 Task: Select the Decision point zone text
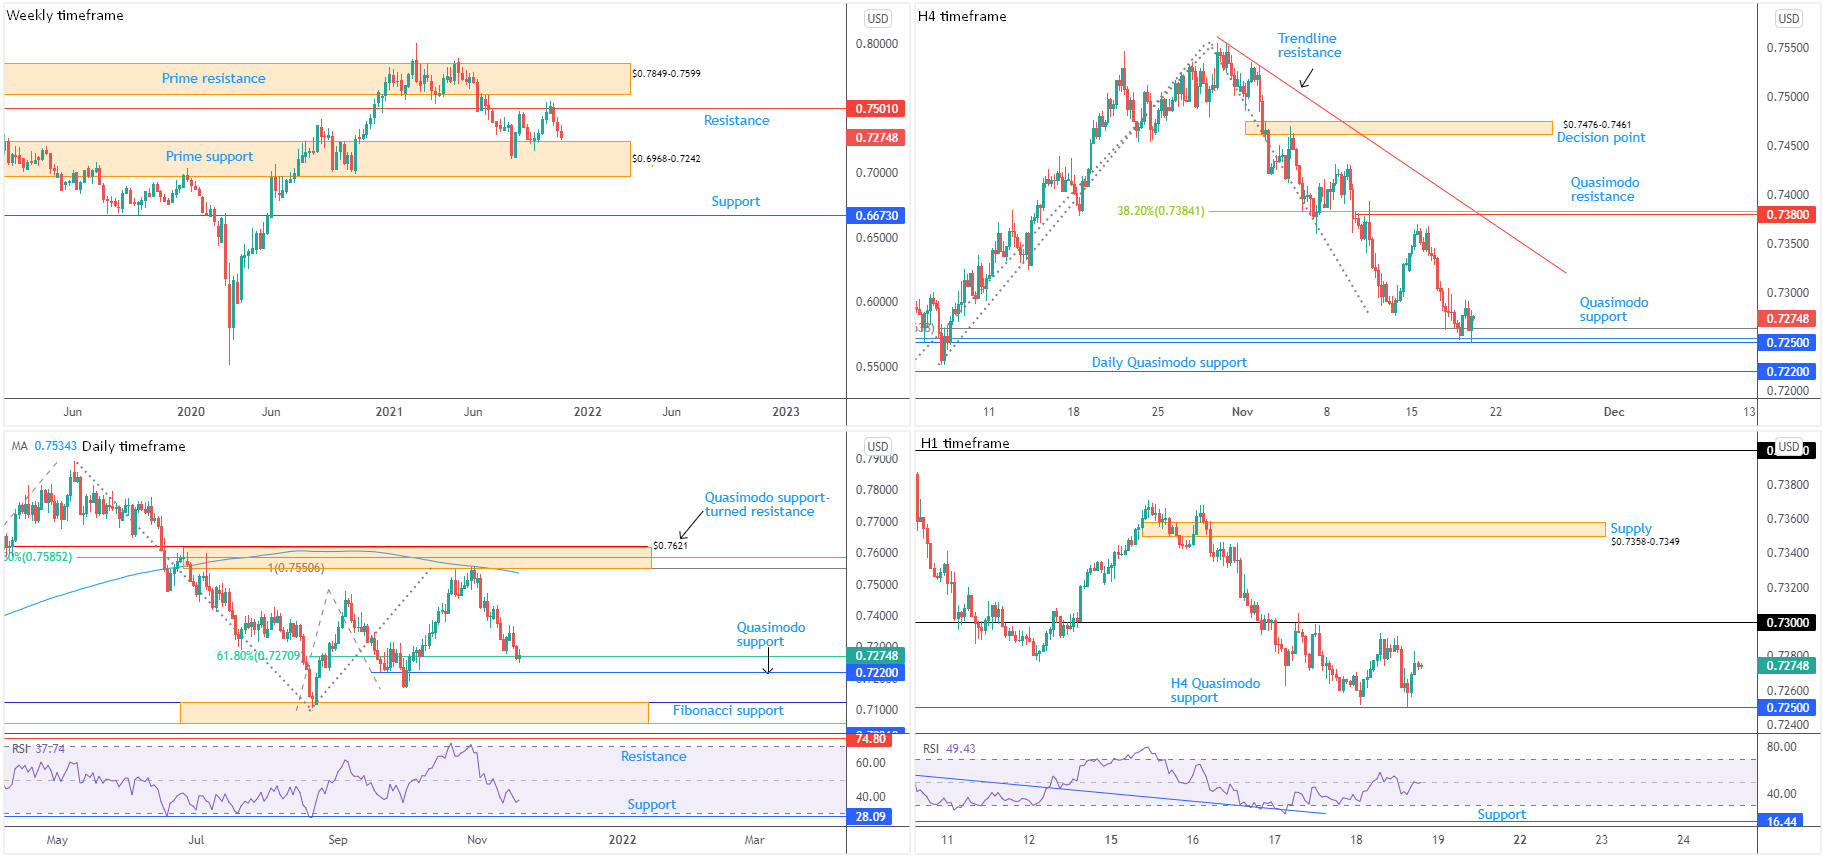click(x=1600, y=138)
